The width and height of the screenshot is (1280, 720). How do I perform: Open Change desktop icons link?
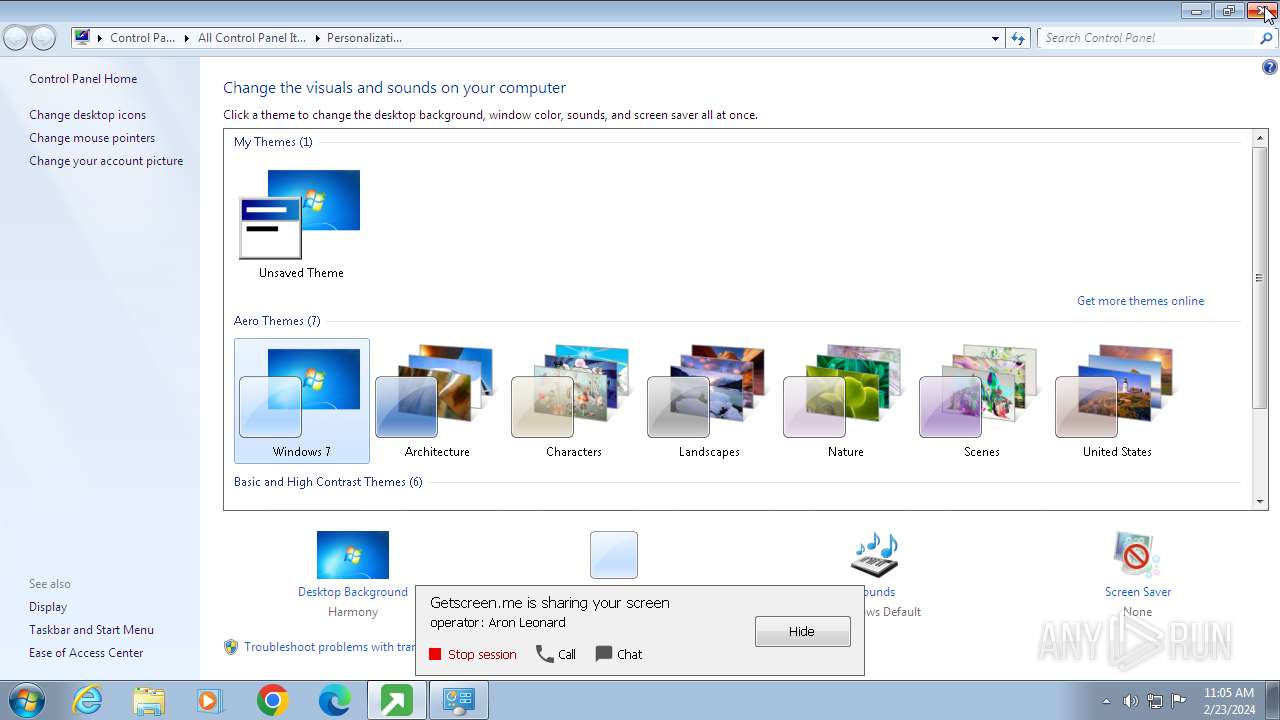87,115
